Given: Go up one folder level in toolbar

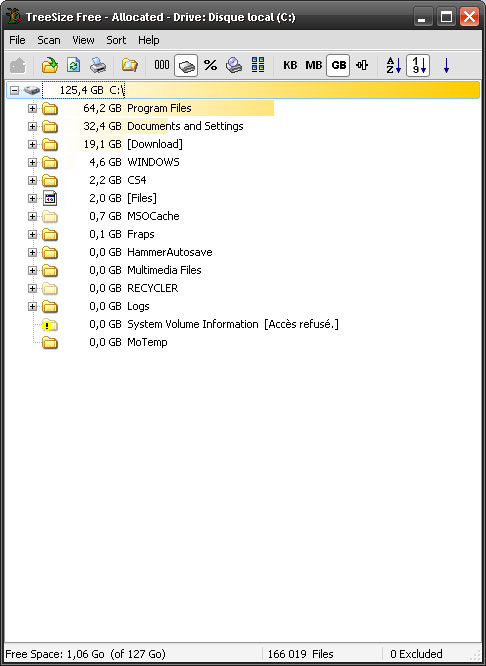Looking at the screenshot, I should point(18,66).
